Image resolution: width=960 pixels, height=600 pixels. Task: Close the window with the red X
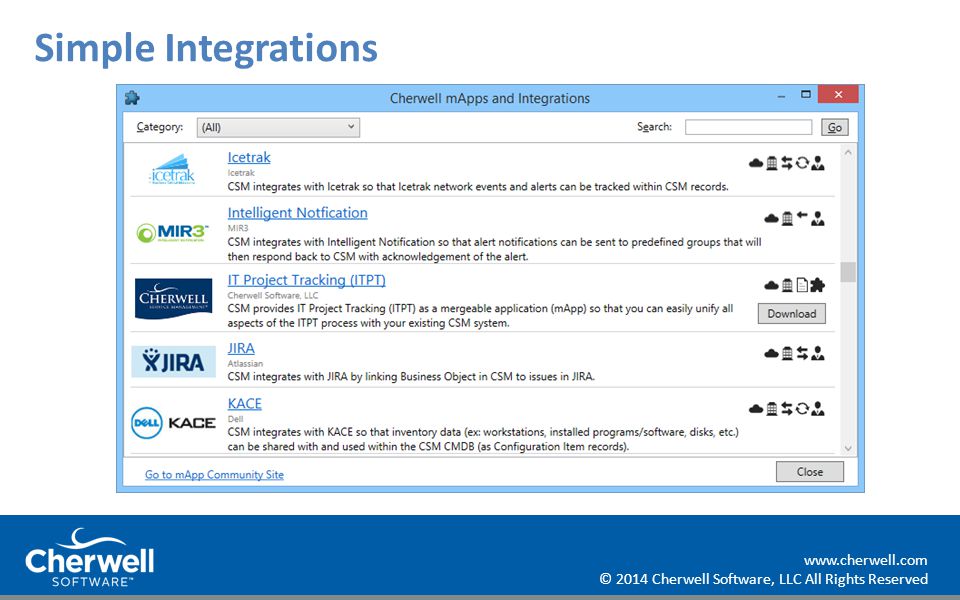(838, 94)
